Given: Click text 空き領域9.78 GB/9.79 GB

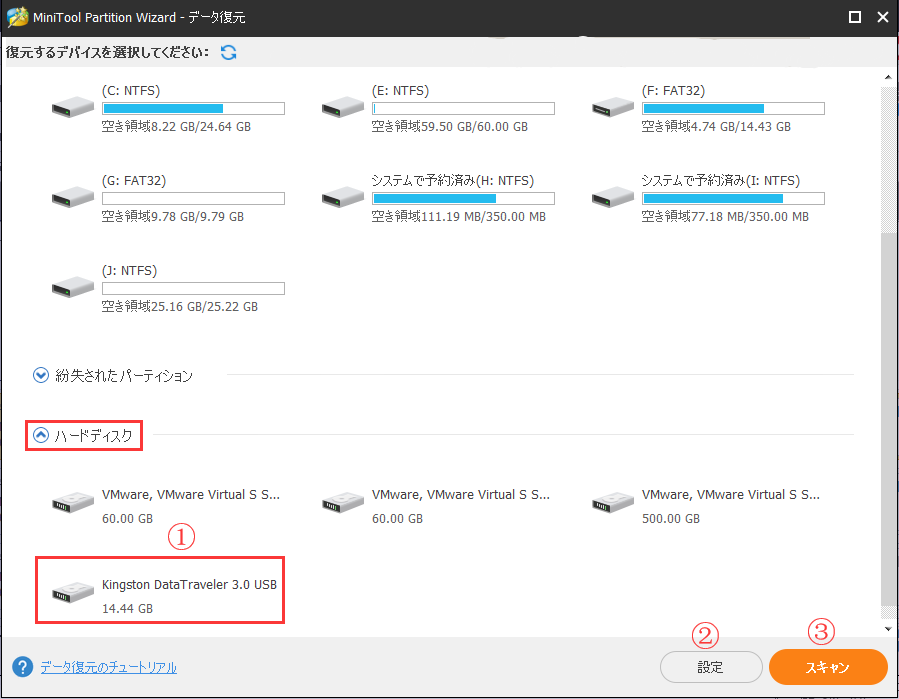Looking at the screenshot, I should (x=173, y=217).
